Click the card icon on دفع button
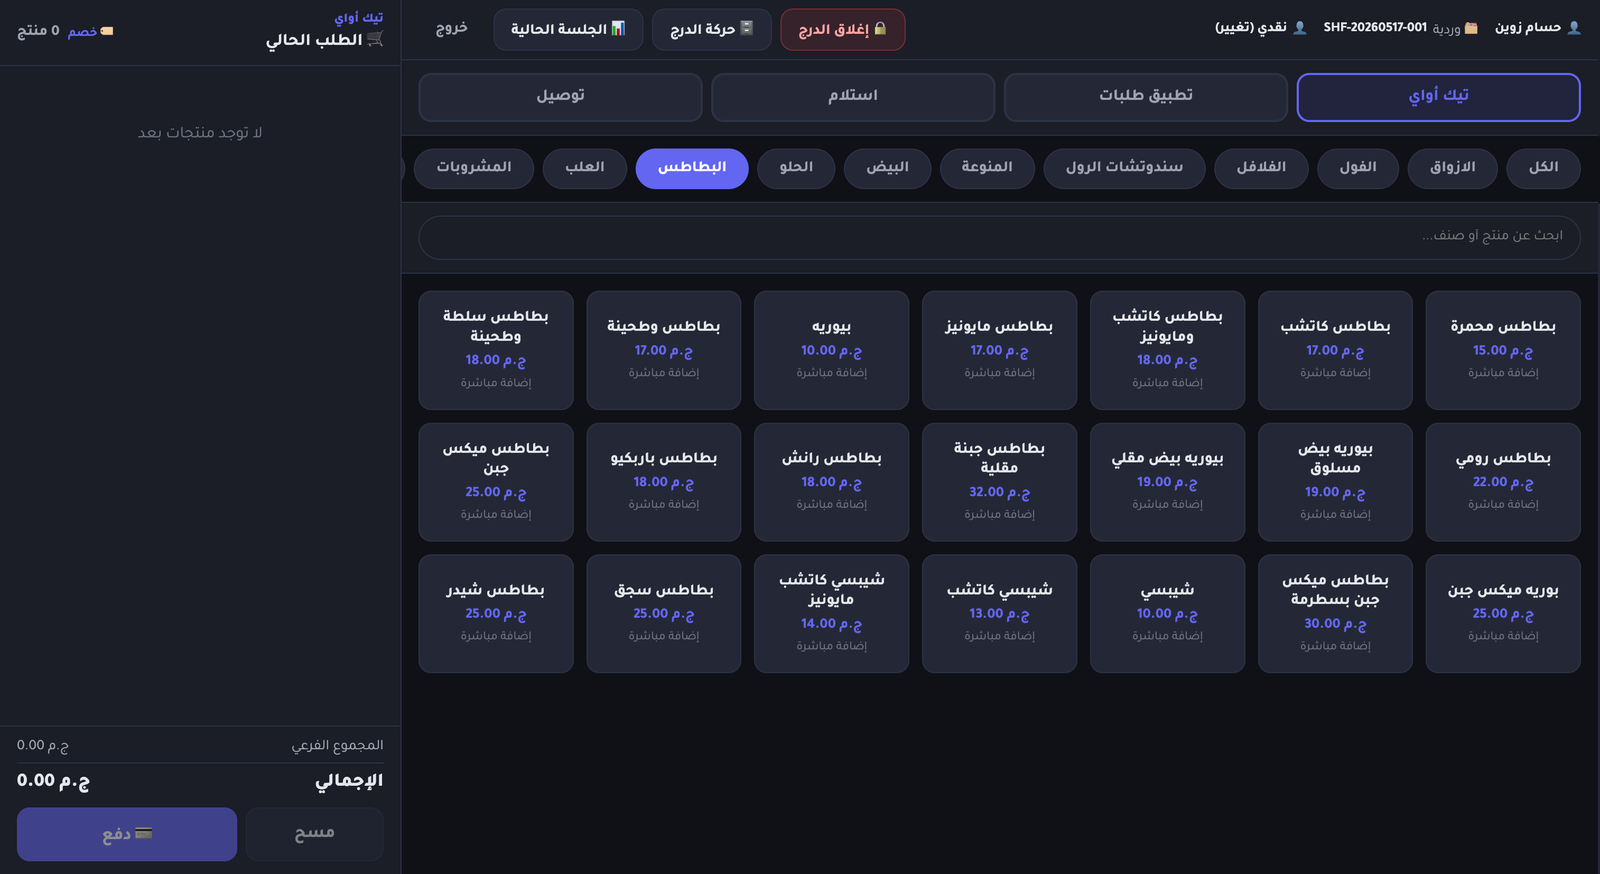This screenshot has height=874, width=1600. pos(144,833)
